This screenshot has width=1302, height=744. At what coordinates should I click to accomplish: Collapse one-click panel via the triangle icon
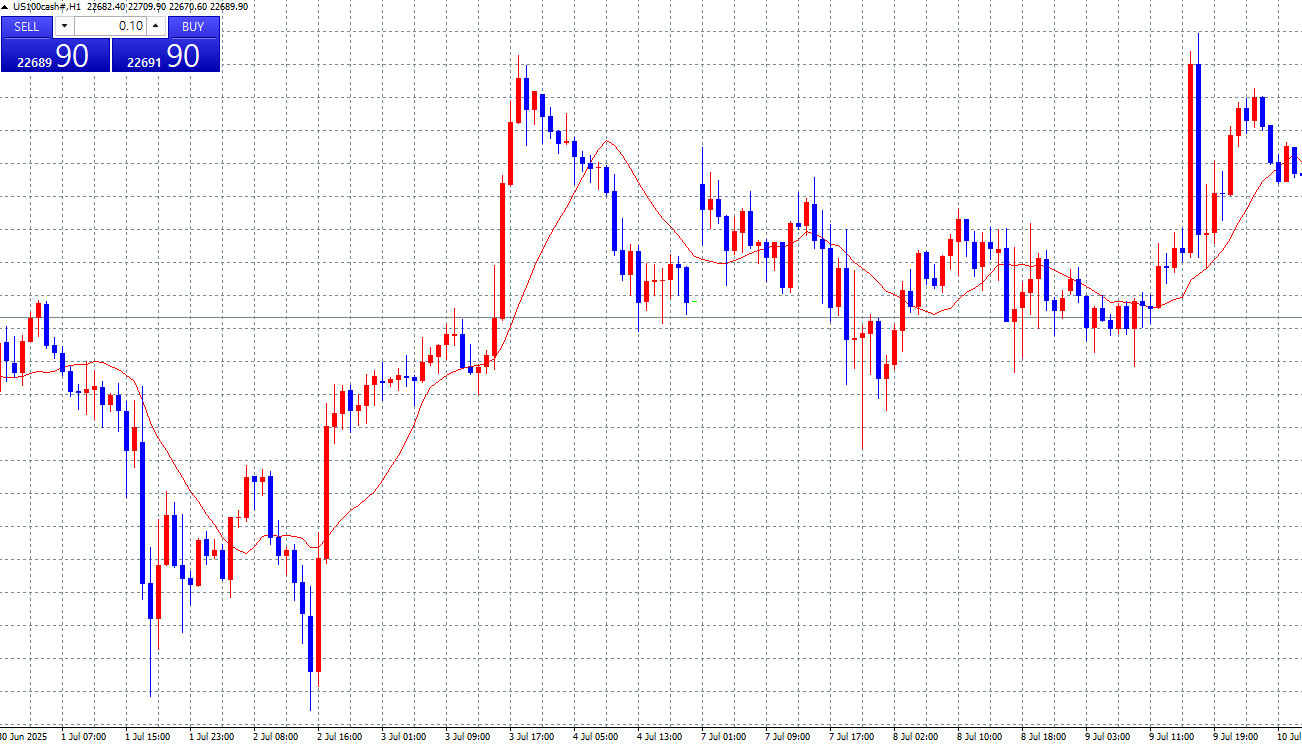pos(5,7)
